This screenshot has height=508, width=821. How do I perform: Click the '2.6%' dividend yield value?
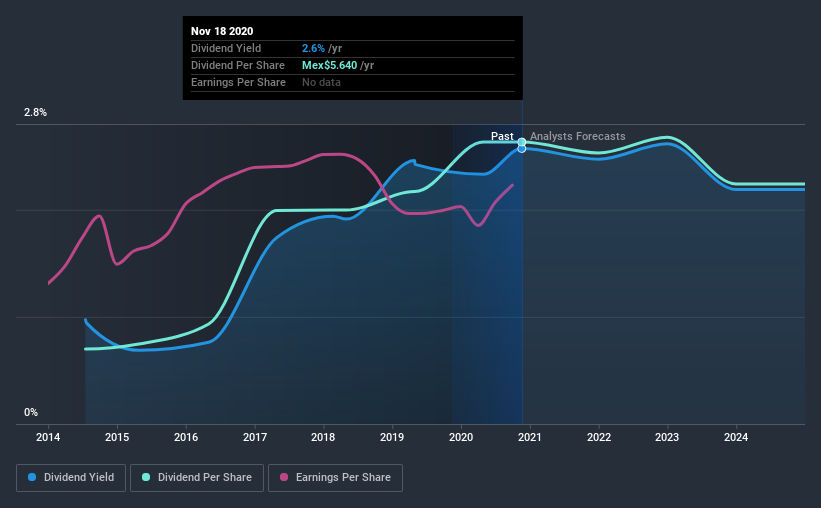(313, 48)
